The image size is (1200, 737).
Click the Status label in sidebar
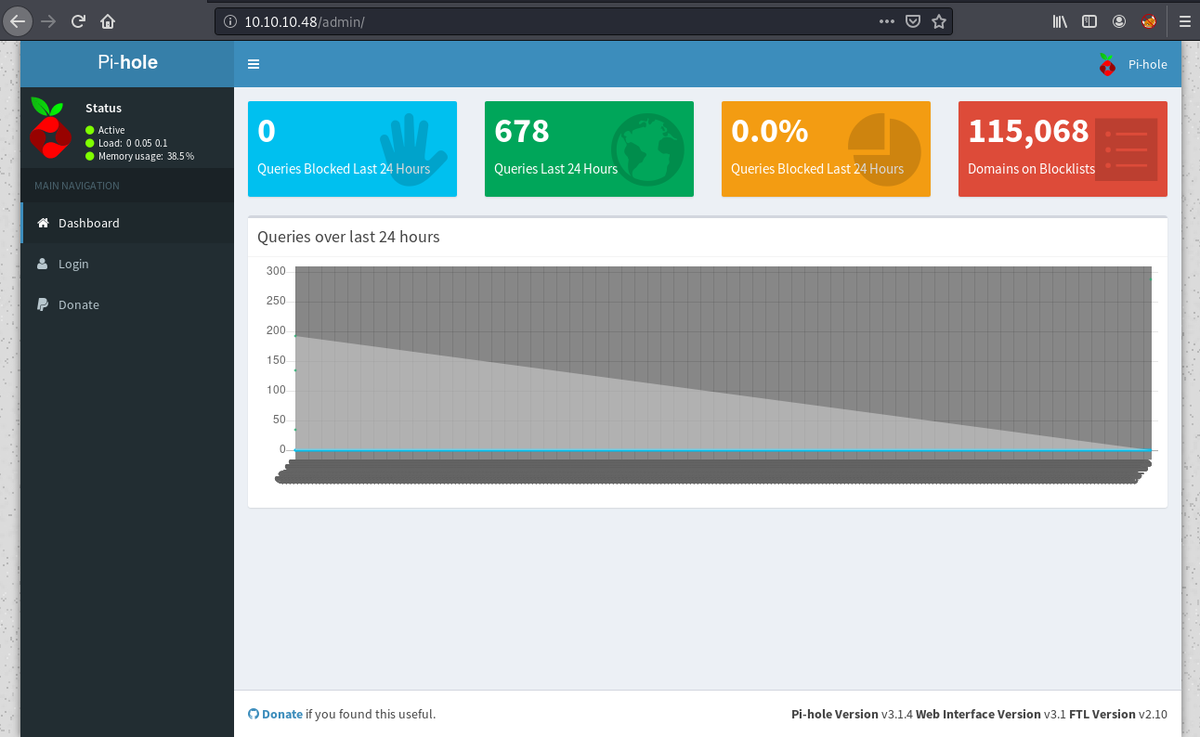coord(103,108)
